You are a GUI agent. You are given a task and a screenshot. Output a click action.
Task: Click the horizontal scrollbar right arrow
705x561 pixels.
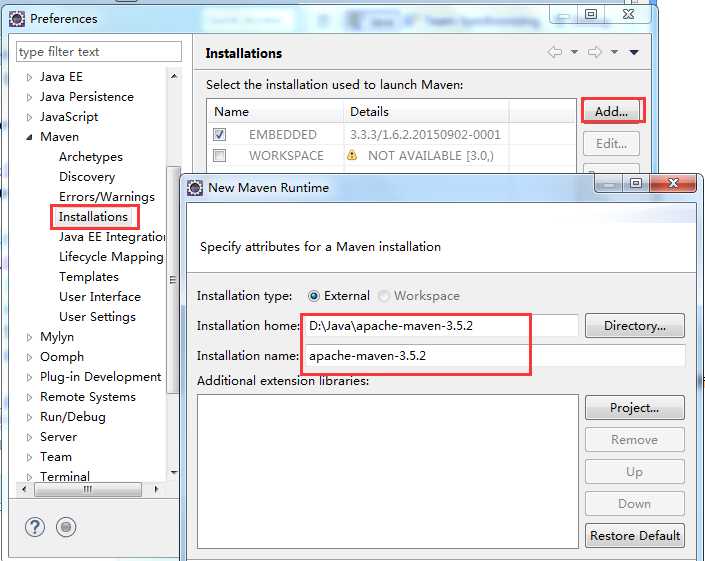coord(156,489)
